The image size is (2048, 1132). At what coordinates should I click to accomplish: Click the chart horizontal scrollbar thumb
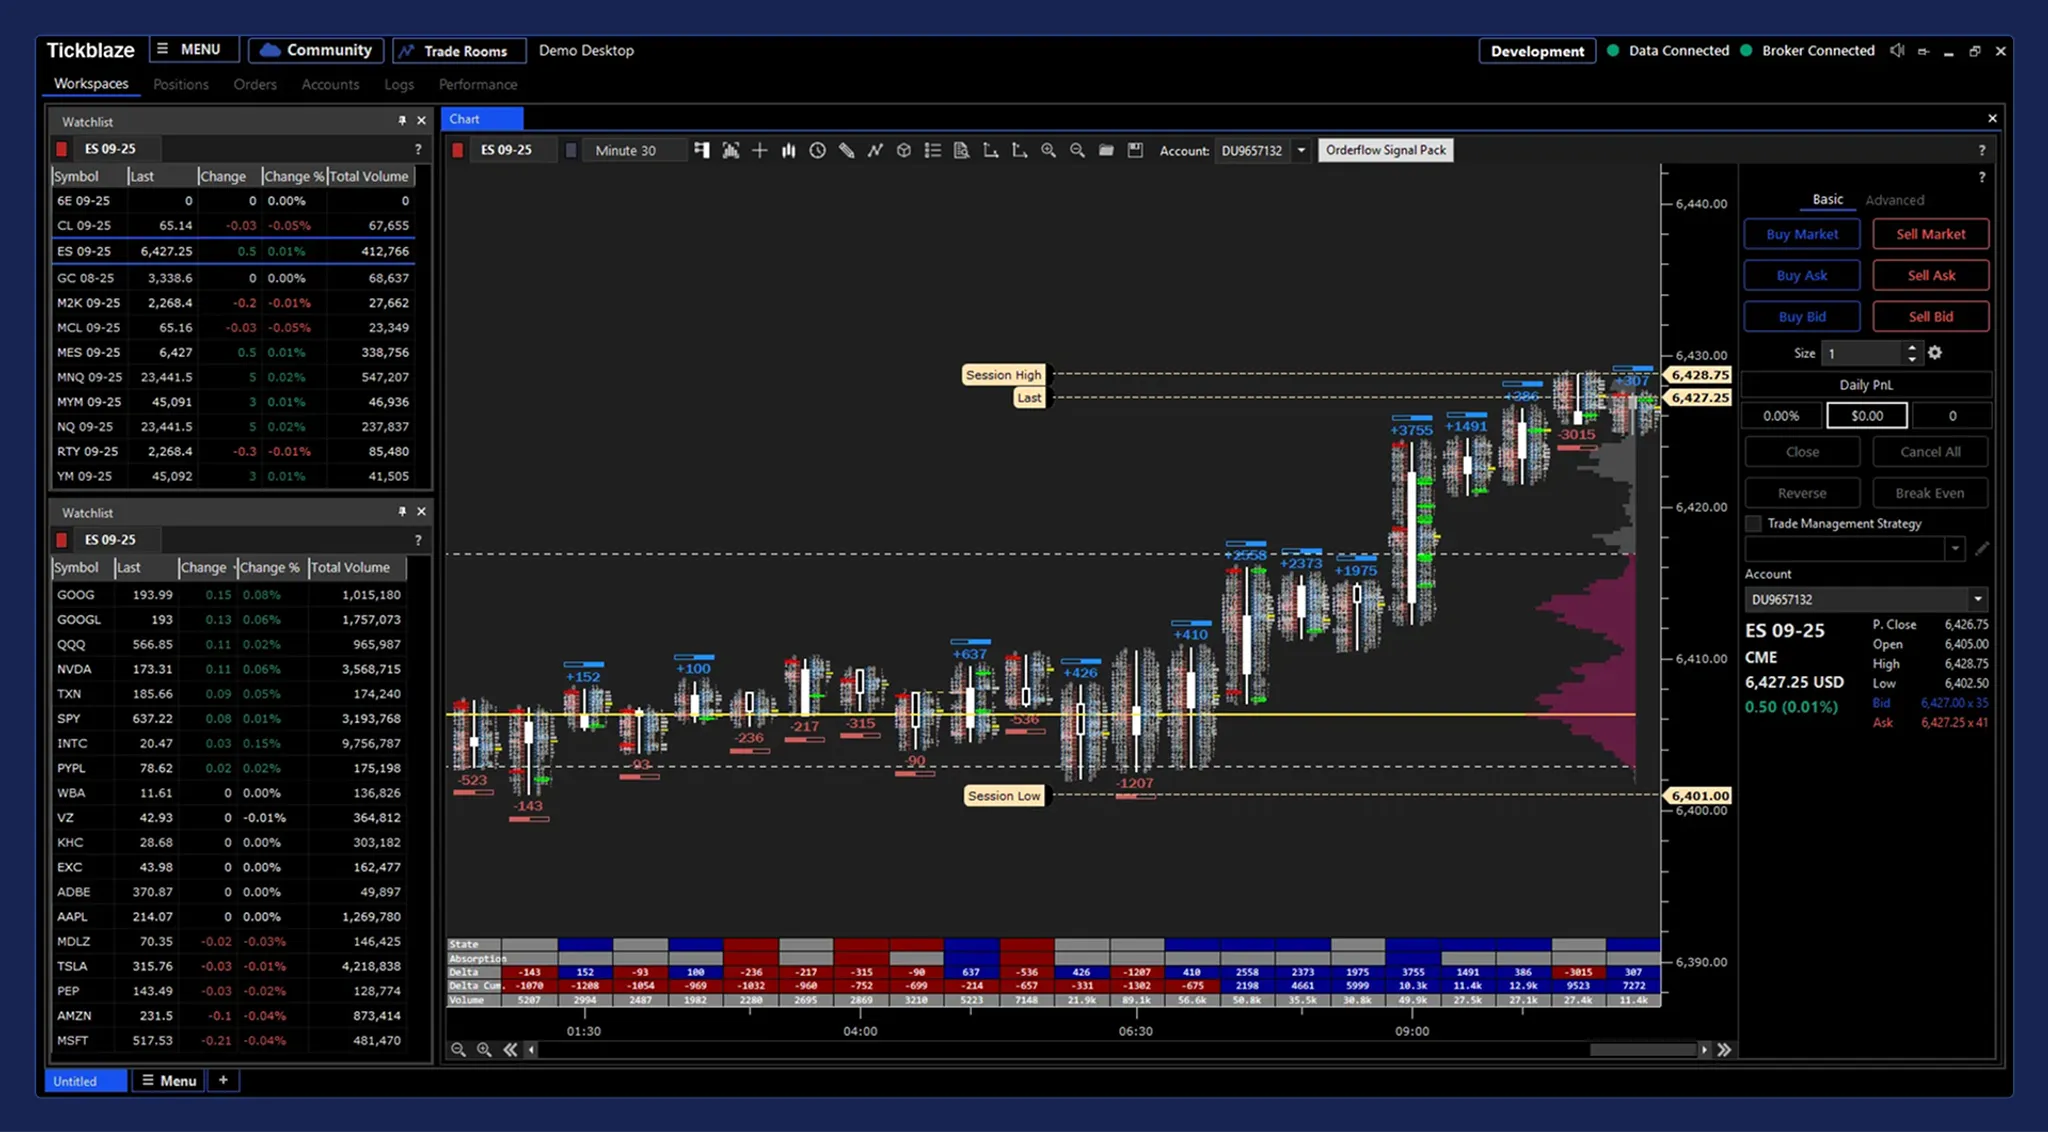click(x=1643, y=1050)
